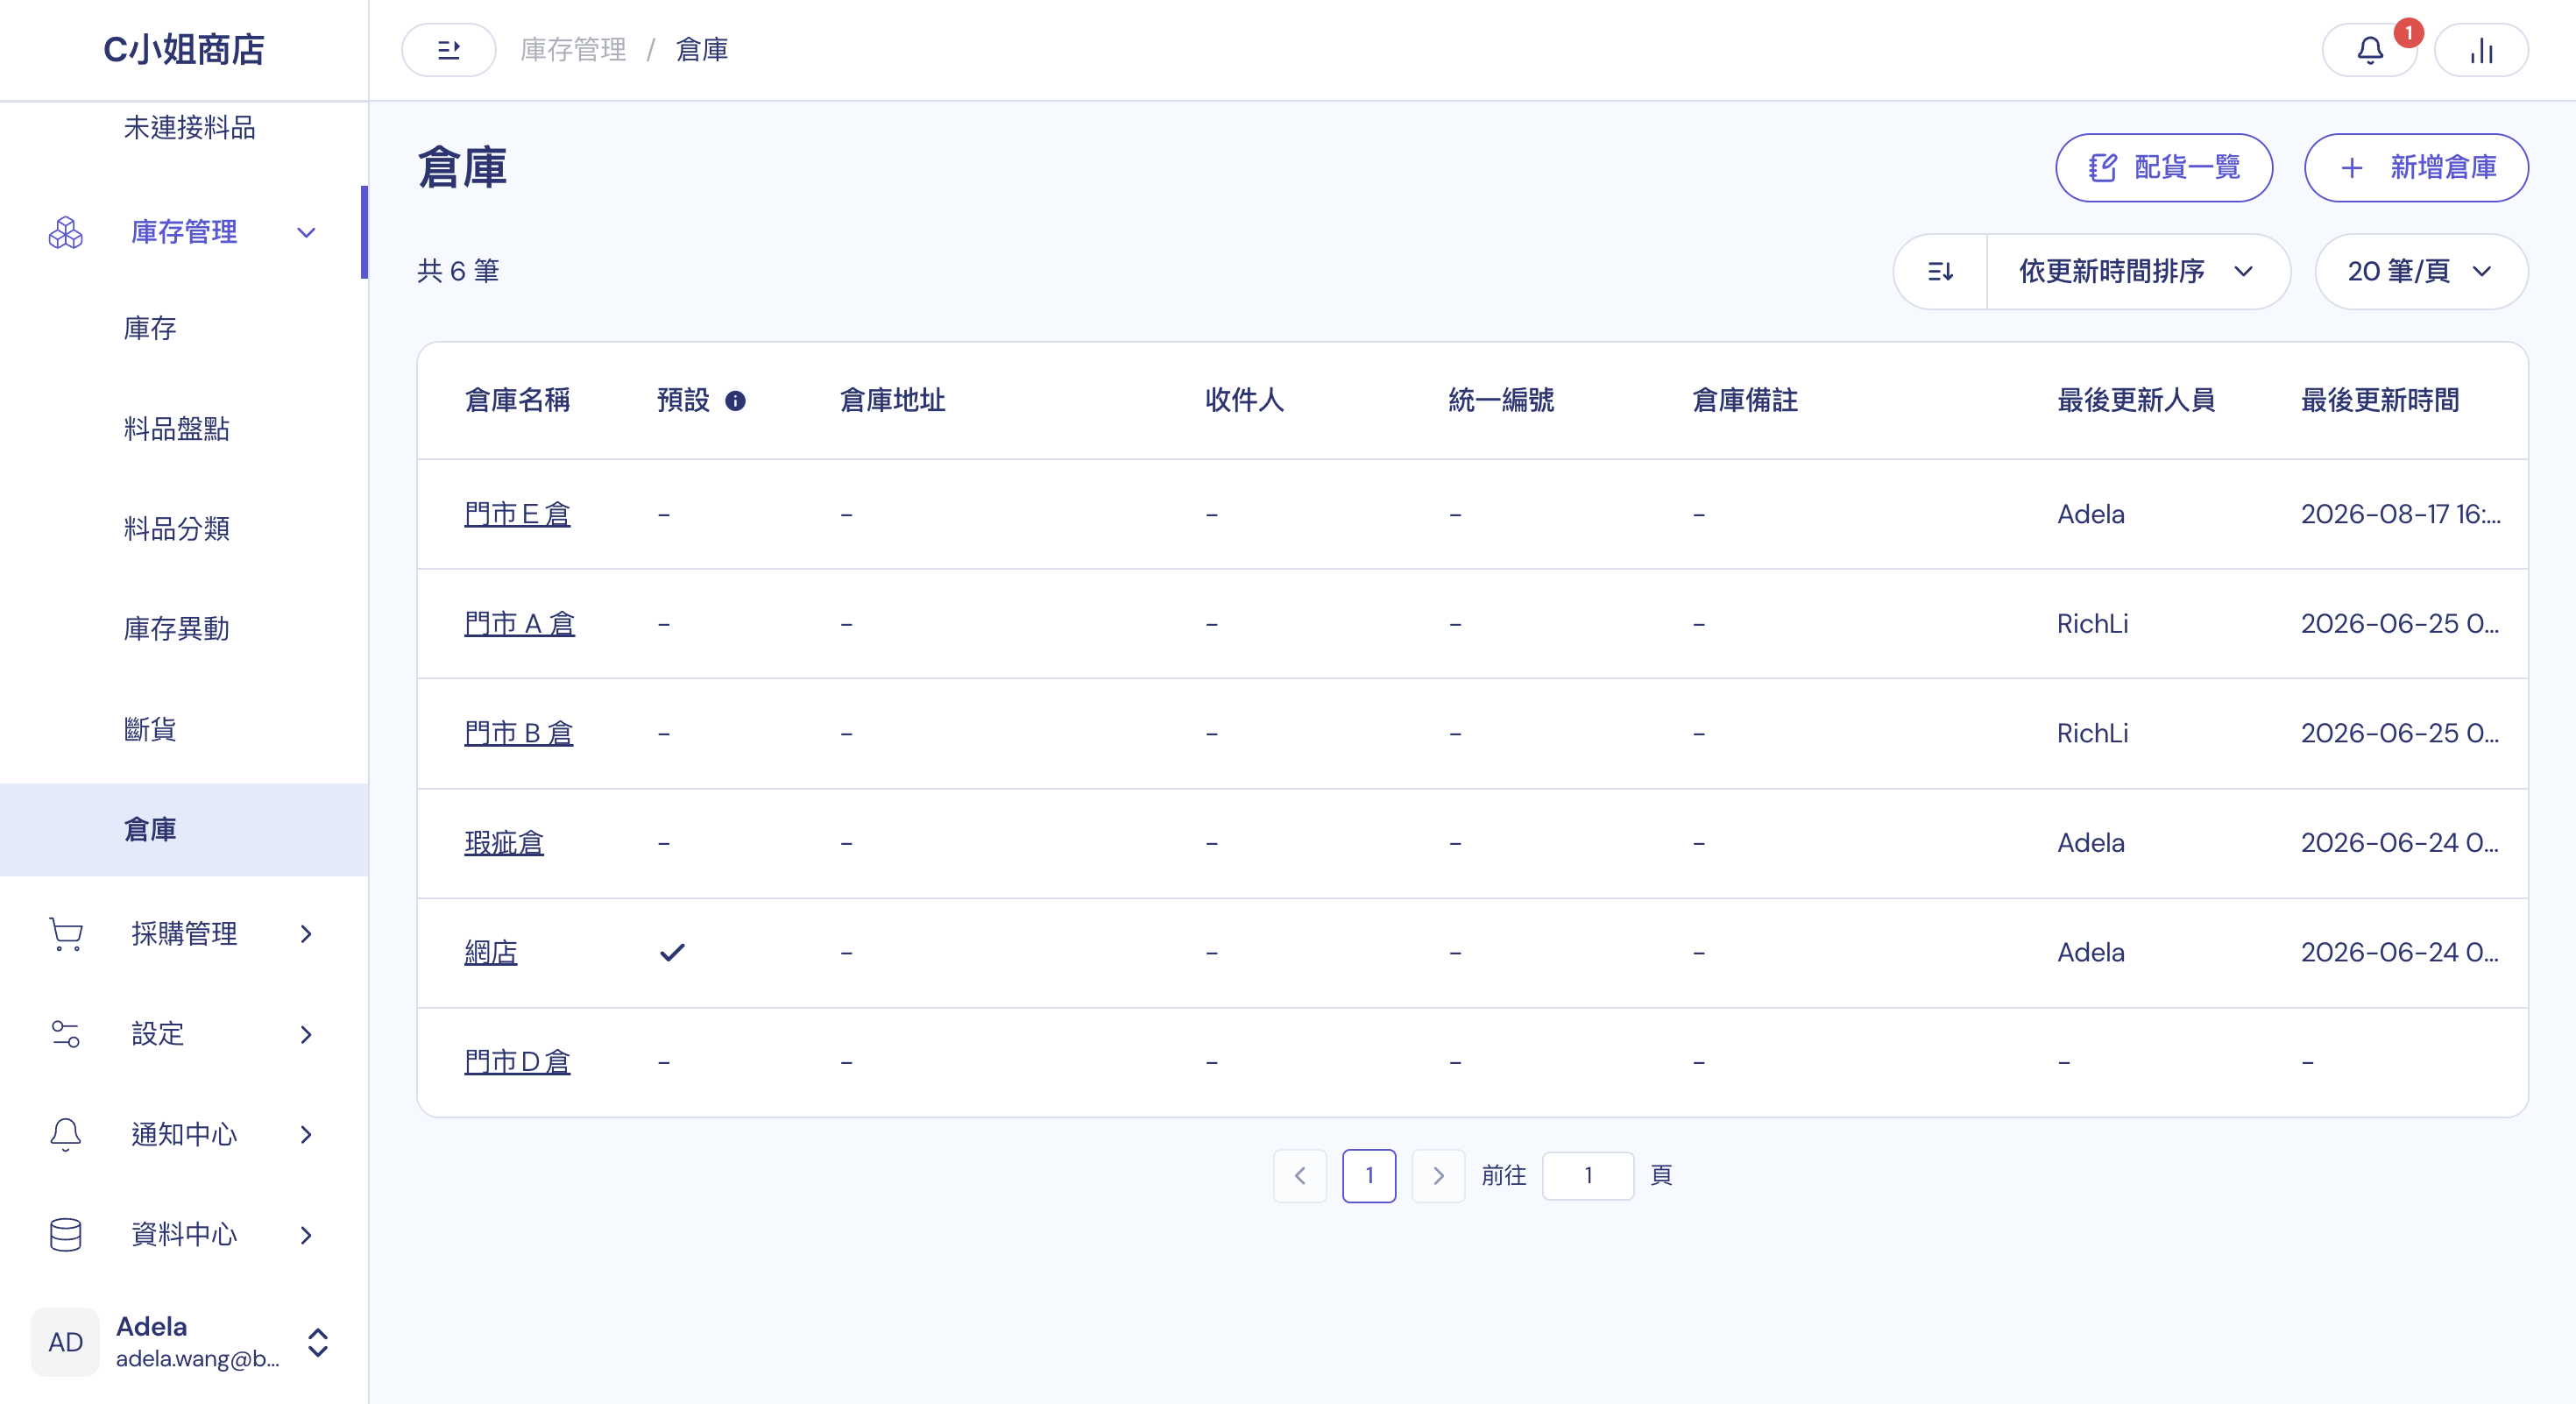Click the 庫存管理 cubes icon
Screen dimensions: 2576x1404
pos(66,232)
